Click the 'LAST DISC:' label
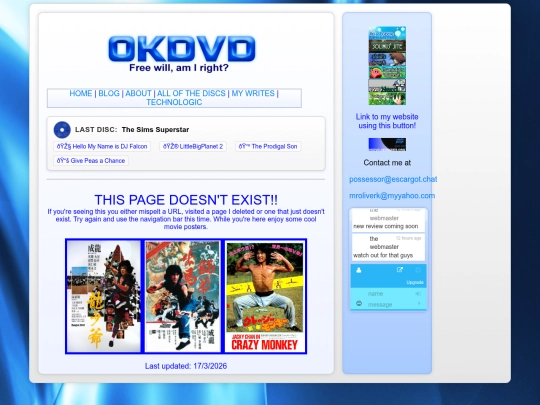540x405 pixels. (x=96, y=130)
